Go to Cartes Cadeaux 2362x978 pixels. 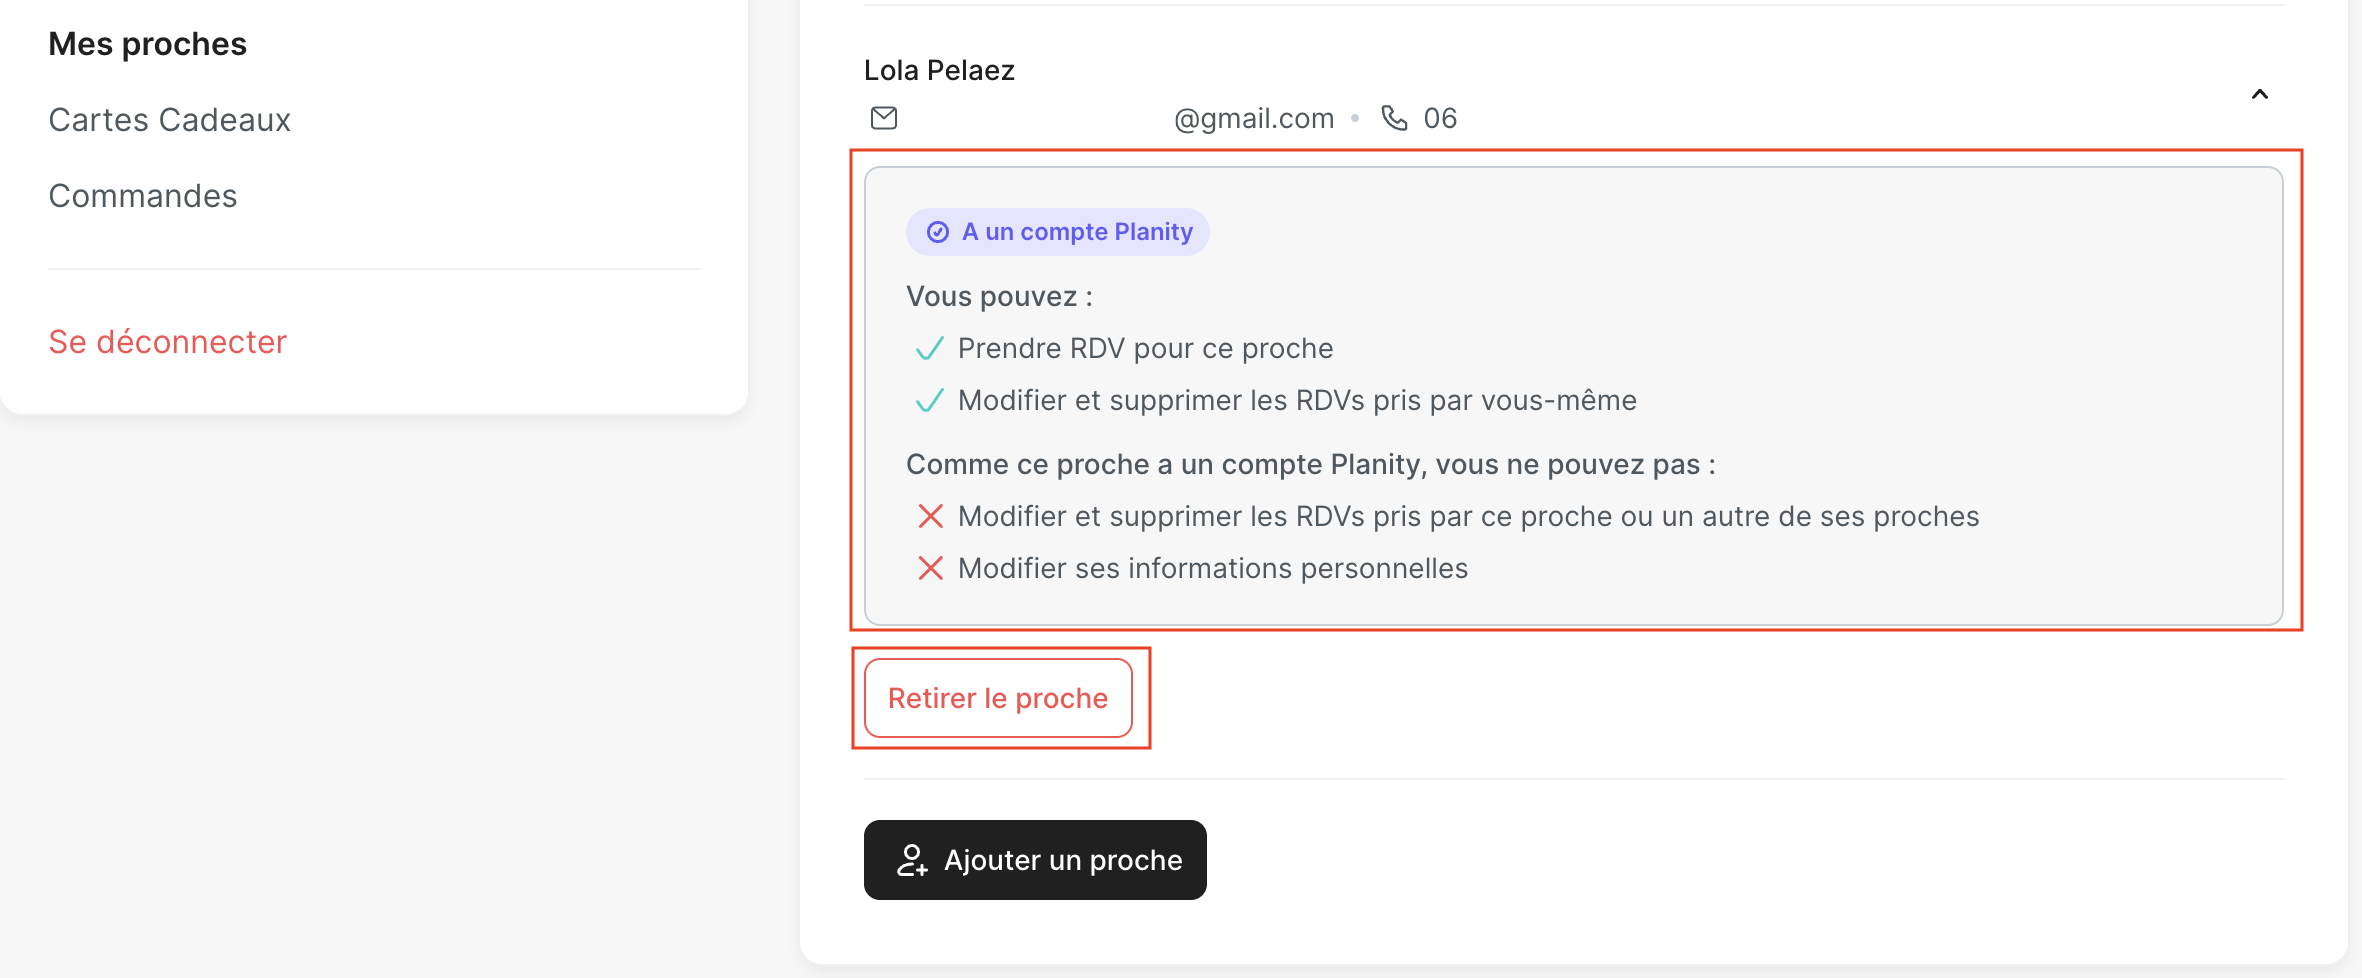[169, 120]
